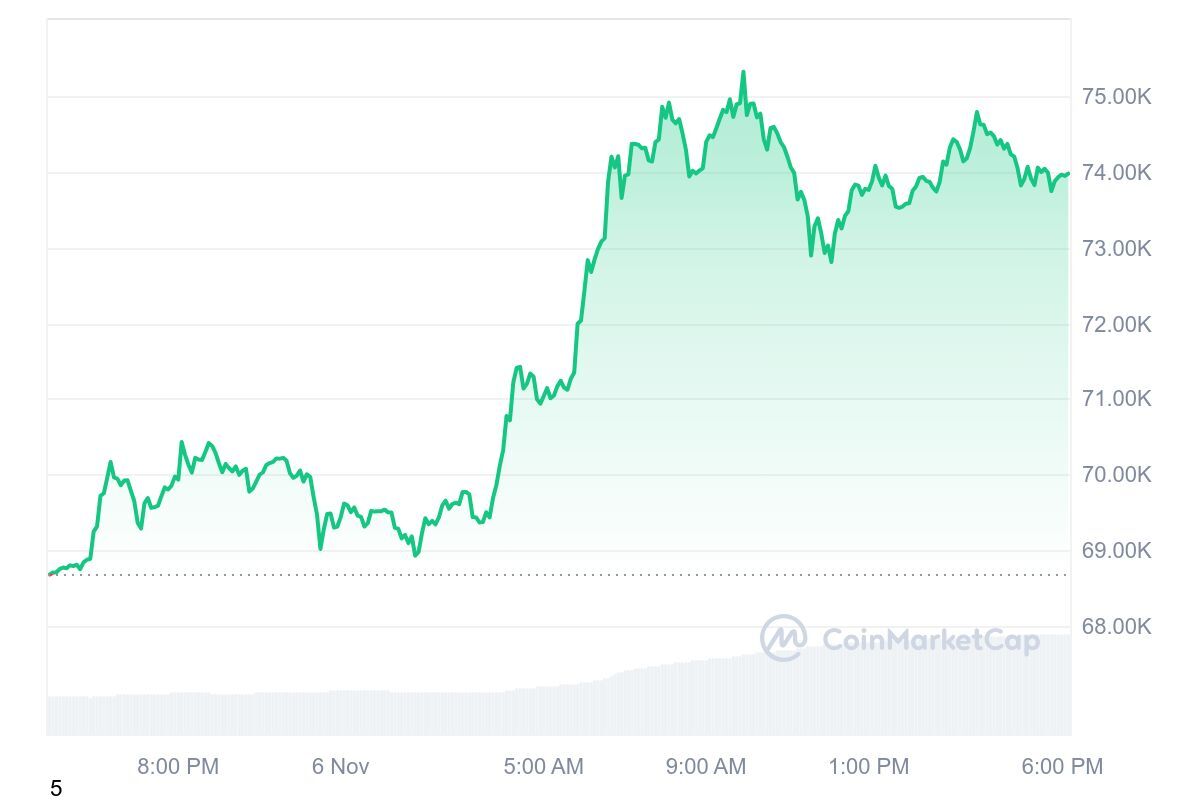Click the highest peak of the price line
The height and width of the screenshot is (800, 1200).
pyautogui.click(x=743, y=73)
